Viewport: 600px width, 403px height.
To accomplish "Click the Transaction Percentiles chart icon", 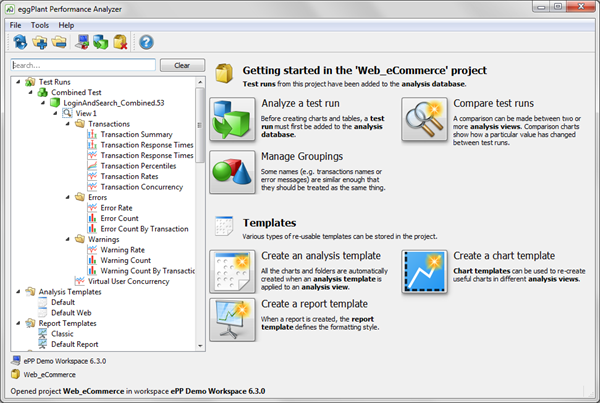I will (92, 166).
